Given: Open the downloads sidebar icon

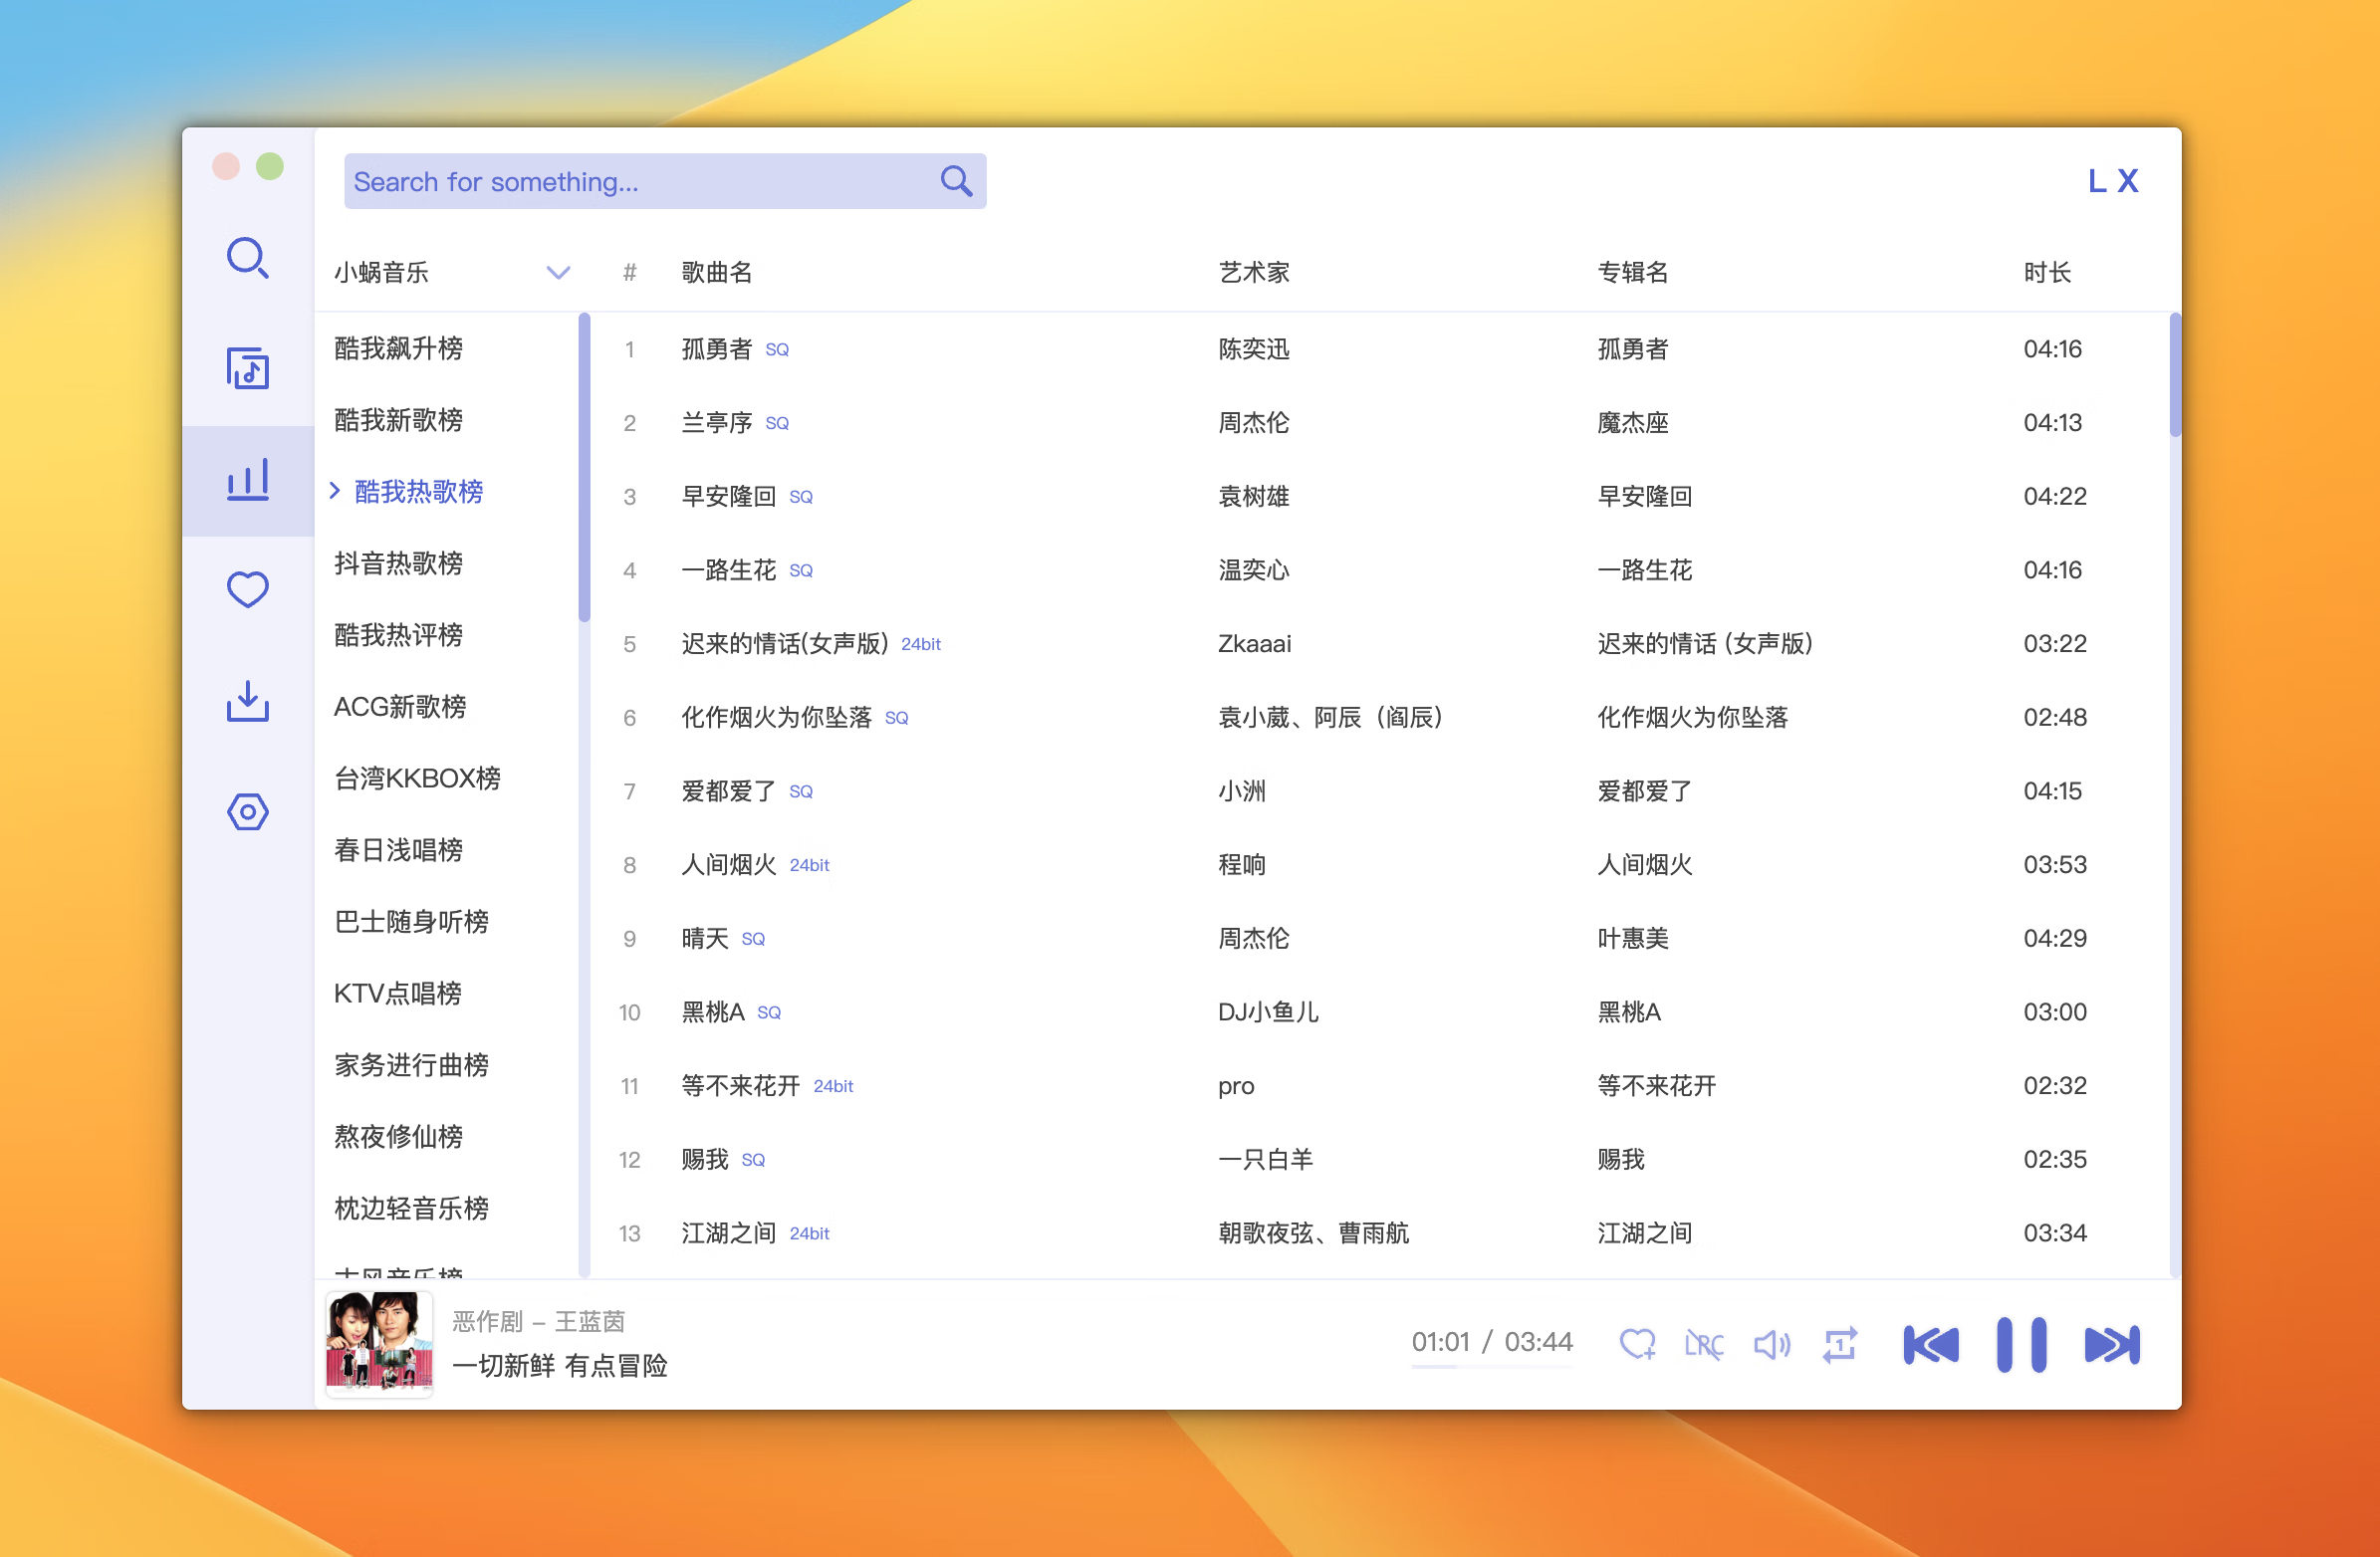Looking at the screenshot, I should click(247, 701).
